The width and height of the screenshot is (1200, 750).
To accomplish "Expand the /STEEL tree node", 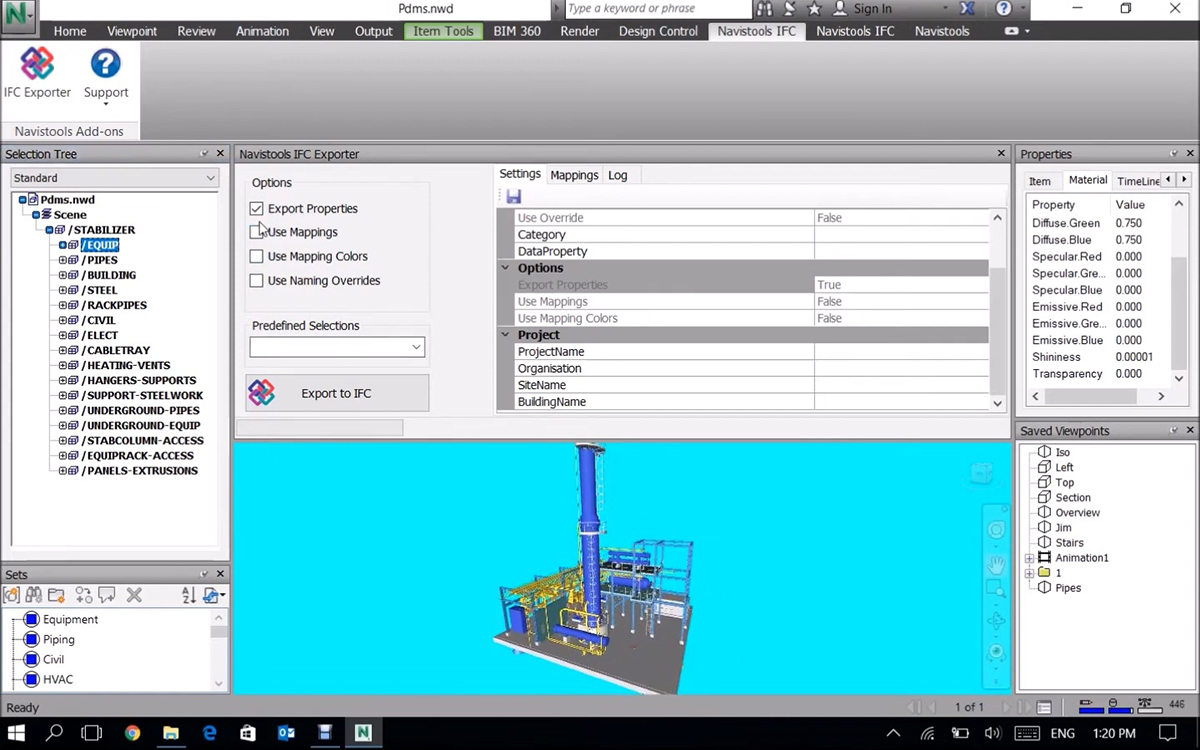I will pyautogui.click(x=62, y=290).
